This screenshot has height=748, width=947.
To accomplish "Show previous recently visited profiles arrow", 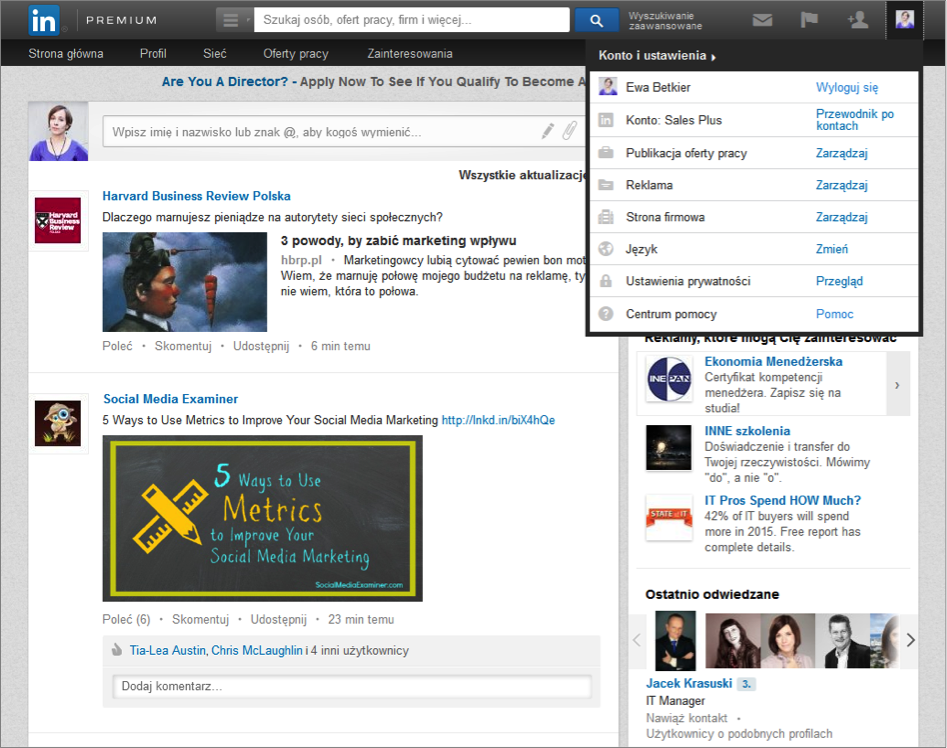I will (x=637, y=640).
